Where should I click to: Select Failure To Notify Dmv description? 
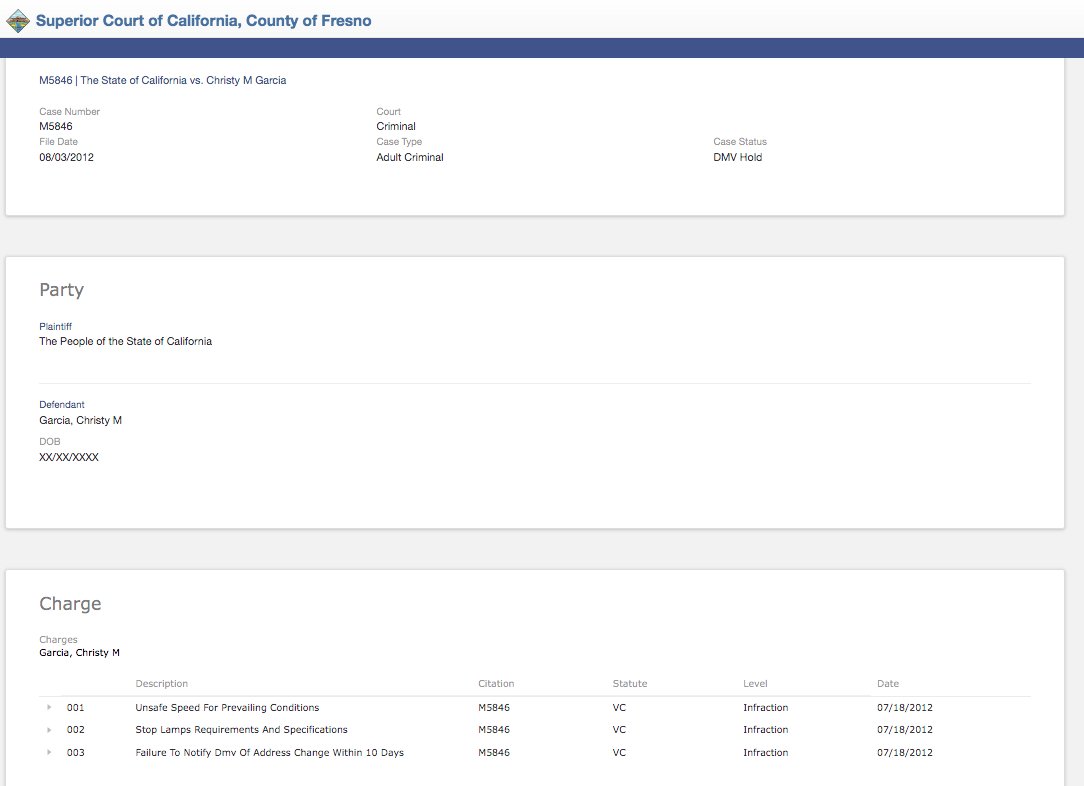click(x=270, y=752)
